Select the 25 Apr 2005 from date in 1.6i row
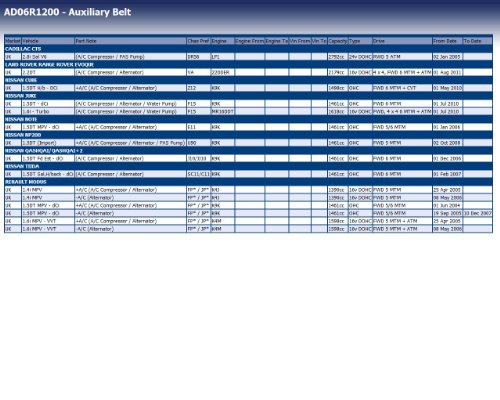This screenshot has width=500, height=400. [447, 221]
